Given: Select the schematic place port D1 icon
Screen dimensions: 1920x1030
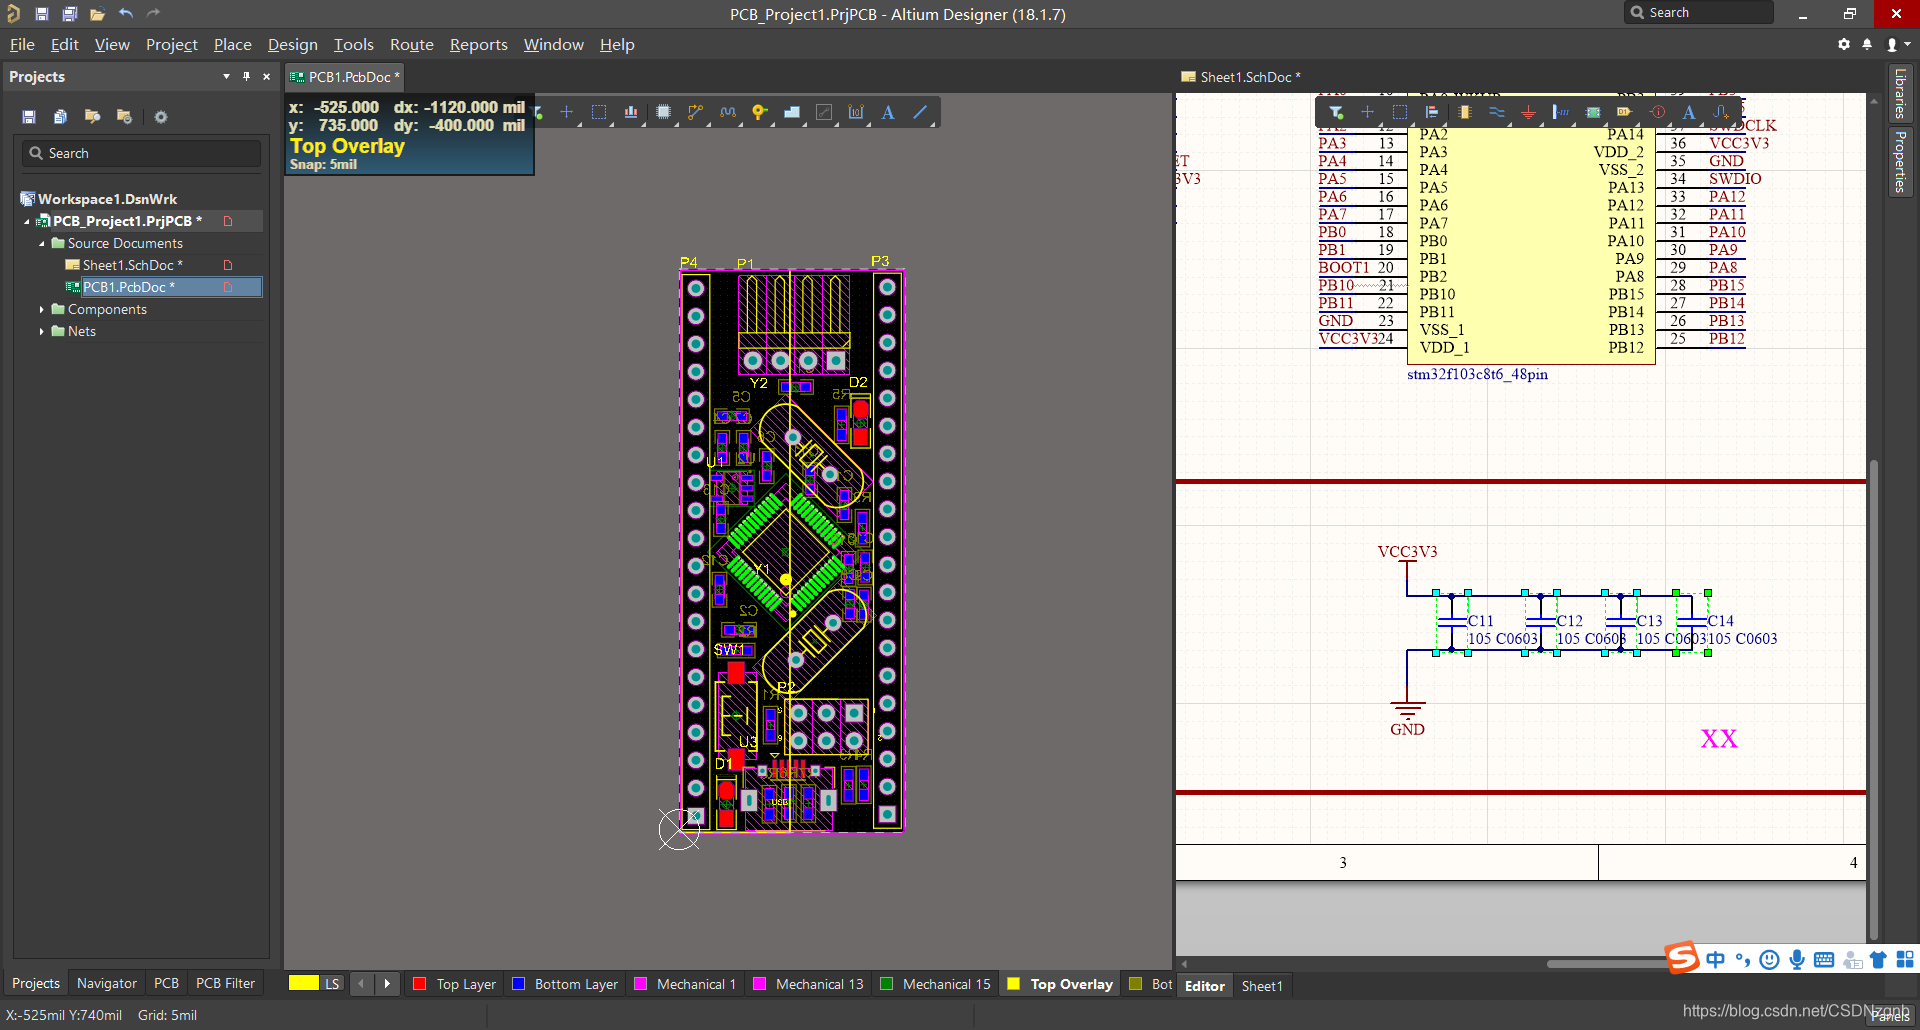Looking at the screenshot, I should click(x=1625, y=112).
